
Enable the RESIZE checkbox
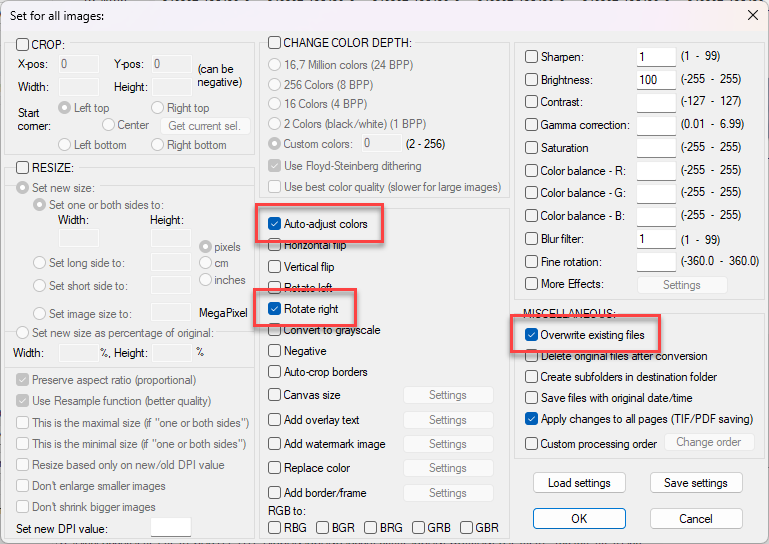coord(23,168)
